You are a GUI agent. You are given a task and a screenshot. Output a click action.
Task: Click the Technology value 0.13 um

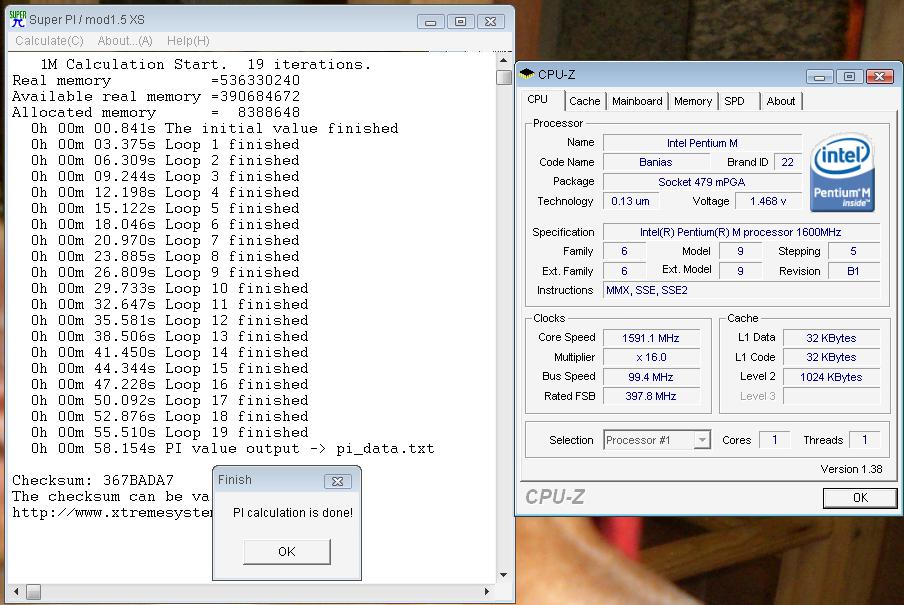(x=630, y=201)
